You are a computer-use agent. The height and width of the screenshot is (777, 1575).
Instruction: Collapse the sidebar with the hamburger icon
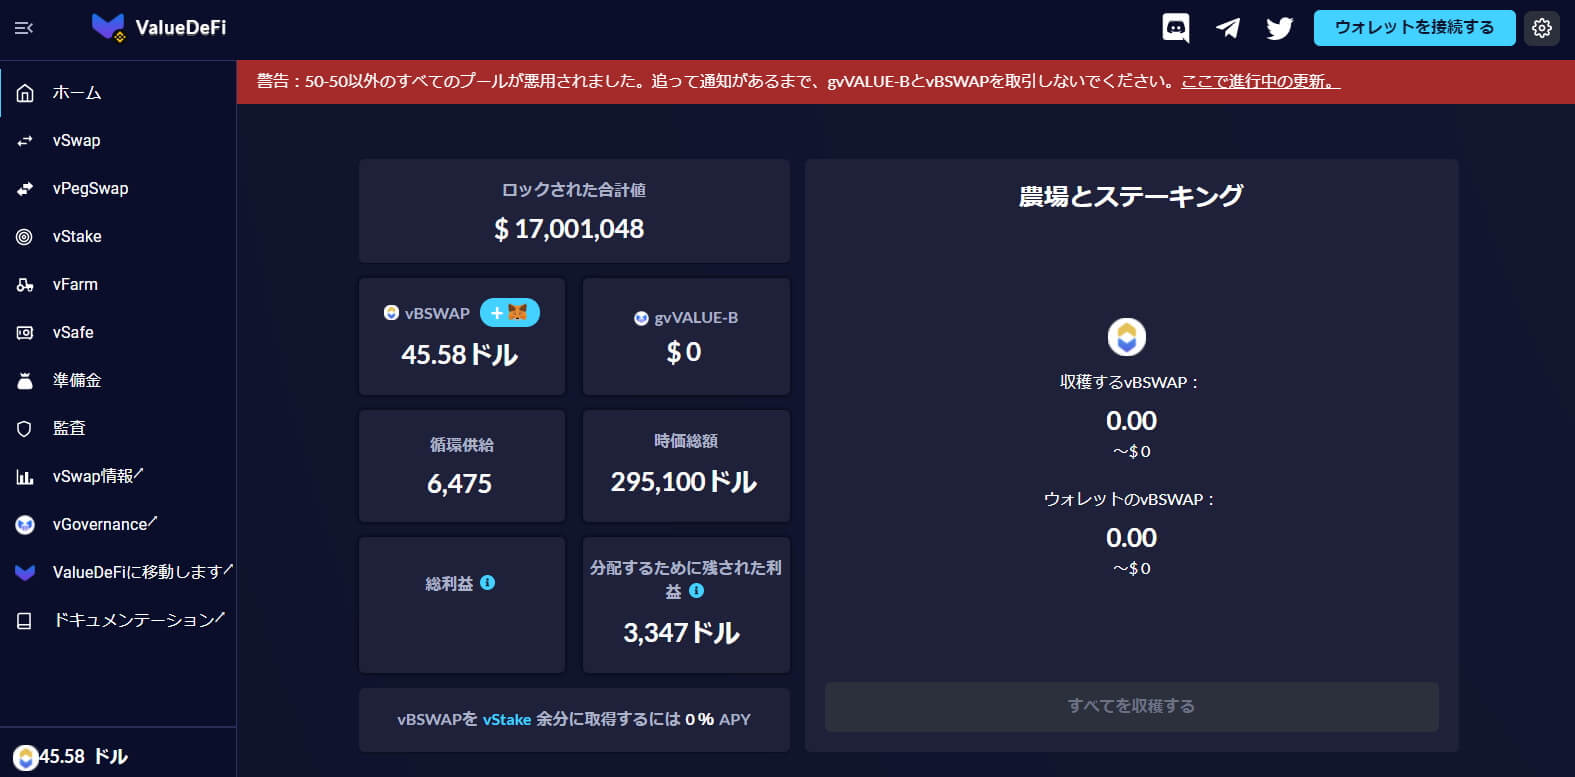coord(24,28)
